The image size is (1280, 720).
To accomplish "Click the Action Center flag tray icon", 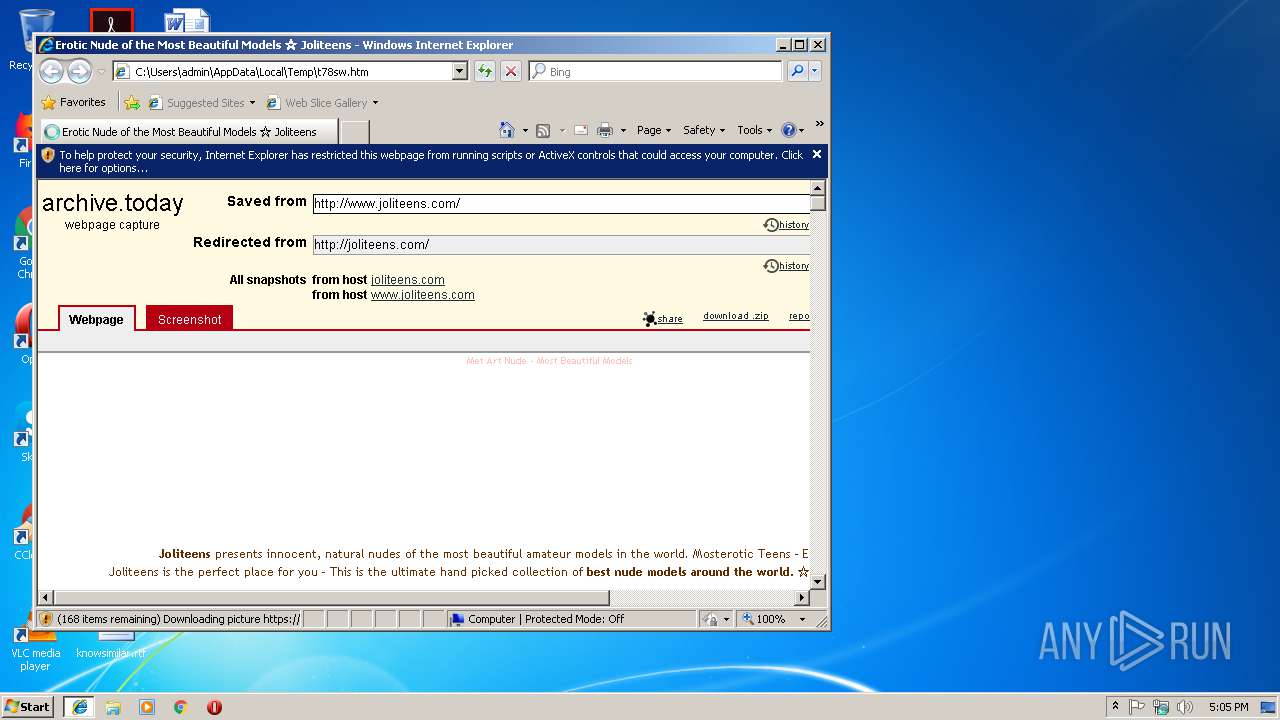I will (x=1137, y=706).
